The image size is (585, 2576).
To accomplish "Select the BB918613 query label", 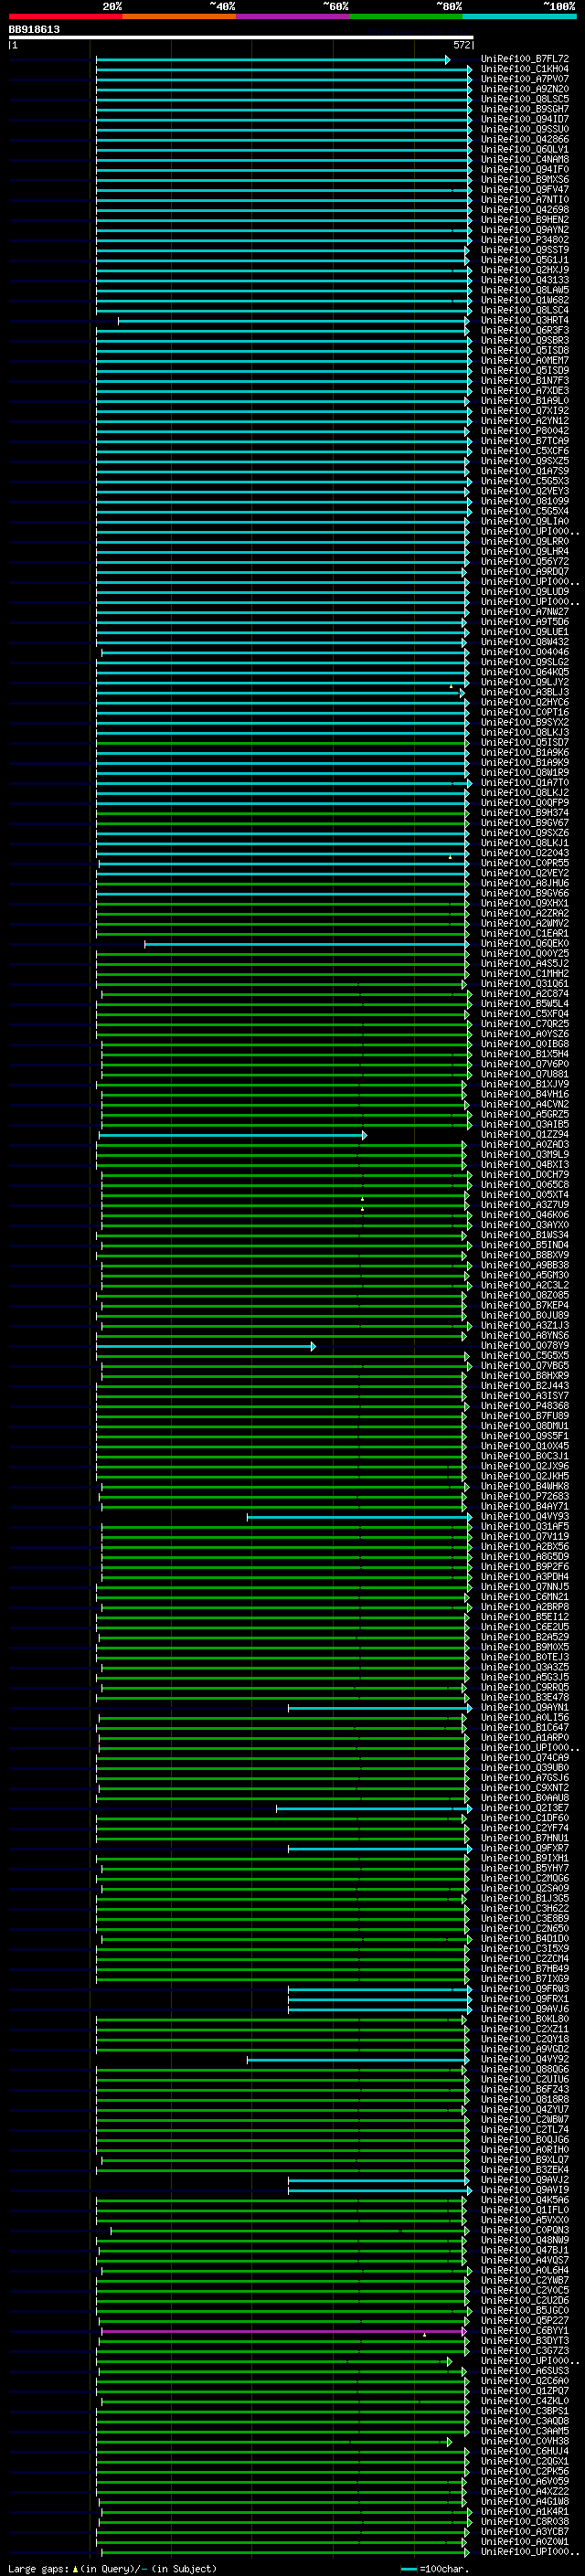I will pos(34,30).
